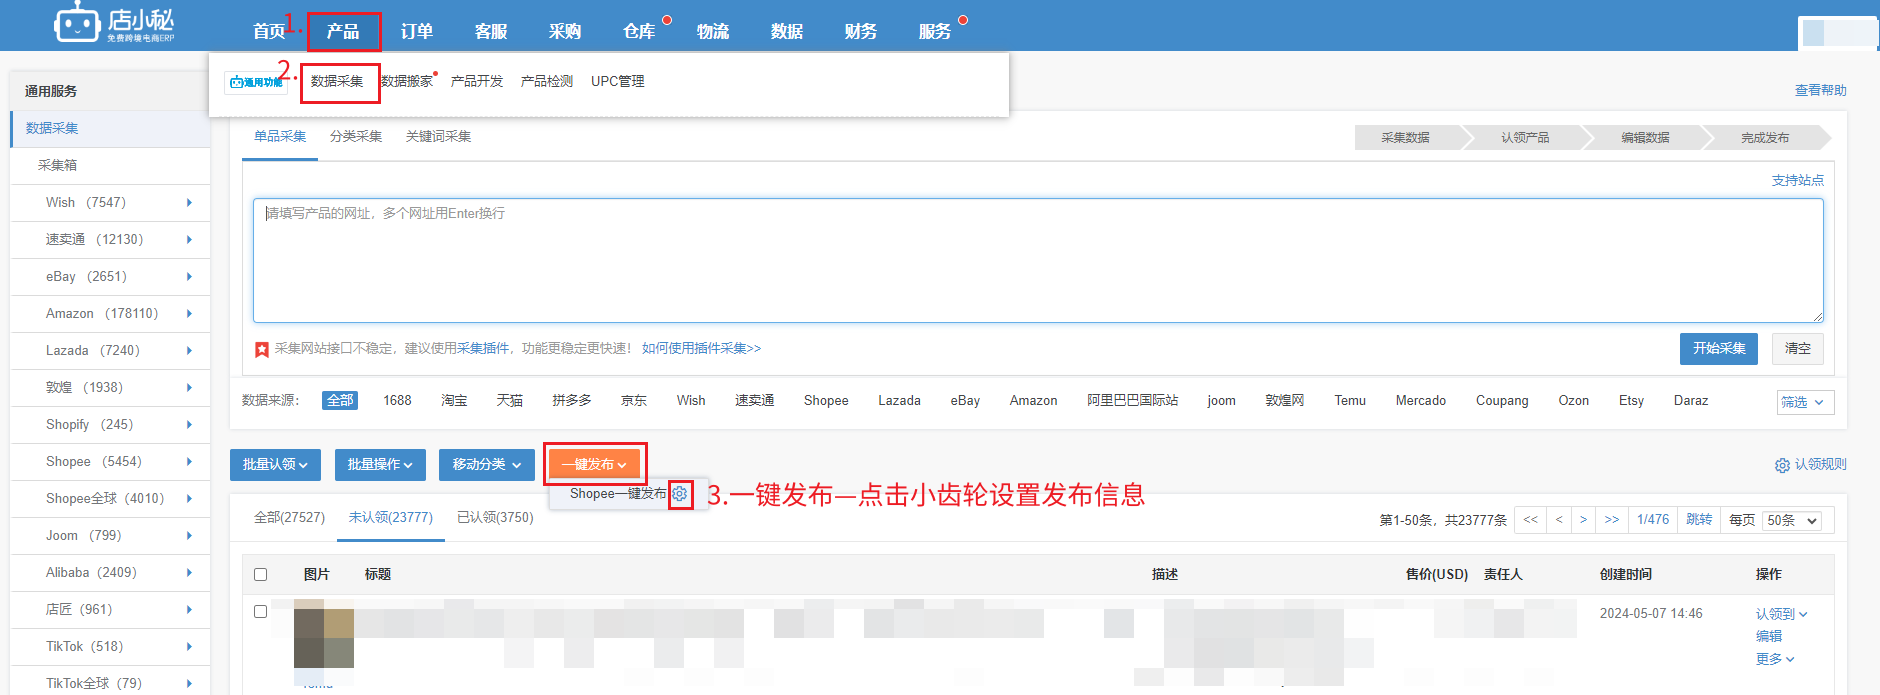Image resolution: width=1880 pixels, height=695 pixels.
Task: Click the 店小秘 robot logo
Action: coord(114,24)
